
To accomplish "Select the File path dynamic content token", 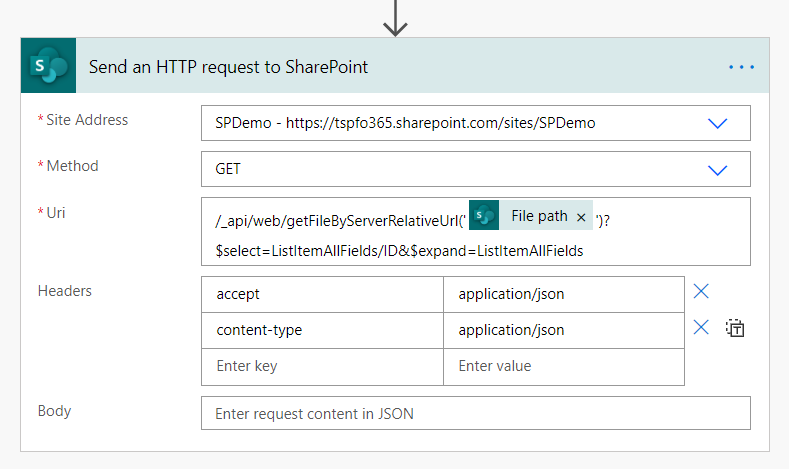I will coord(538,216).
